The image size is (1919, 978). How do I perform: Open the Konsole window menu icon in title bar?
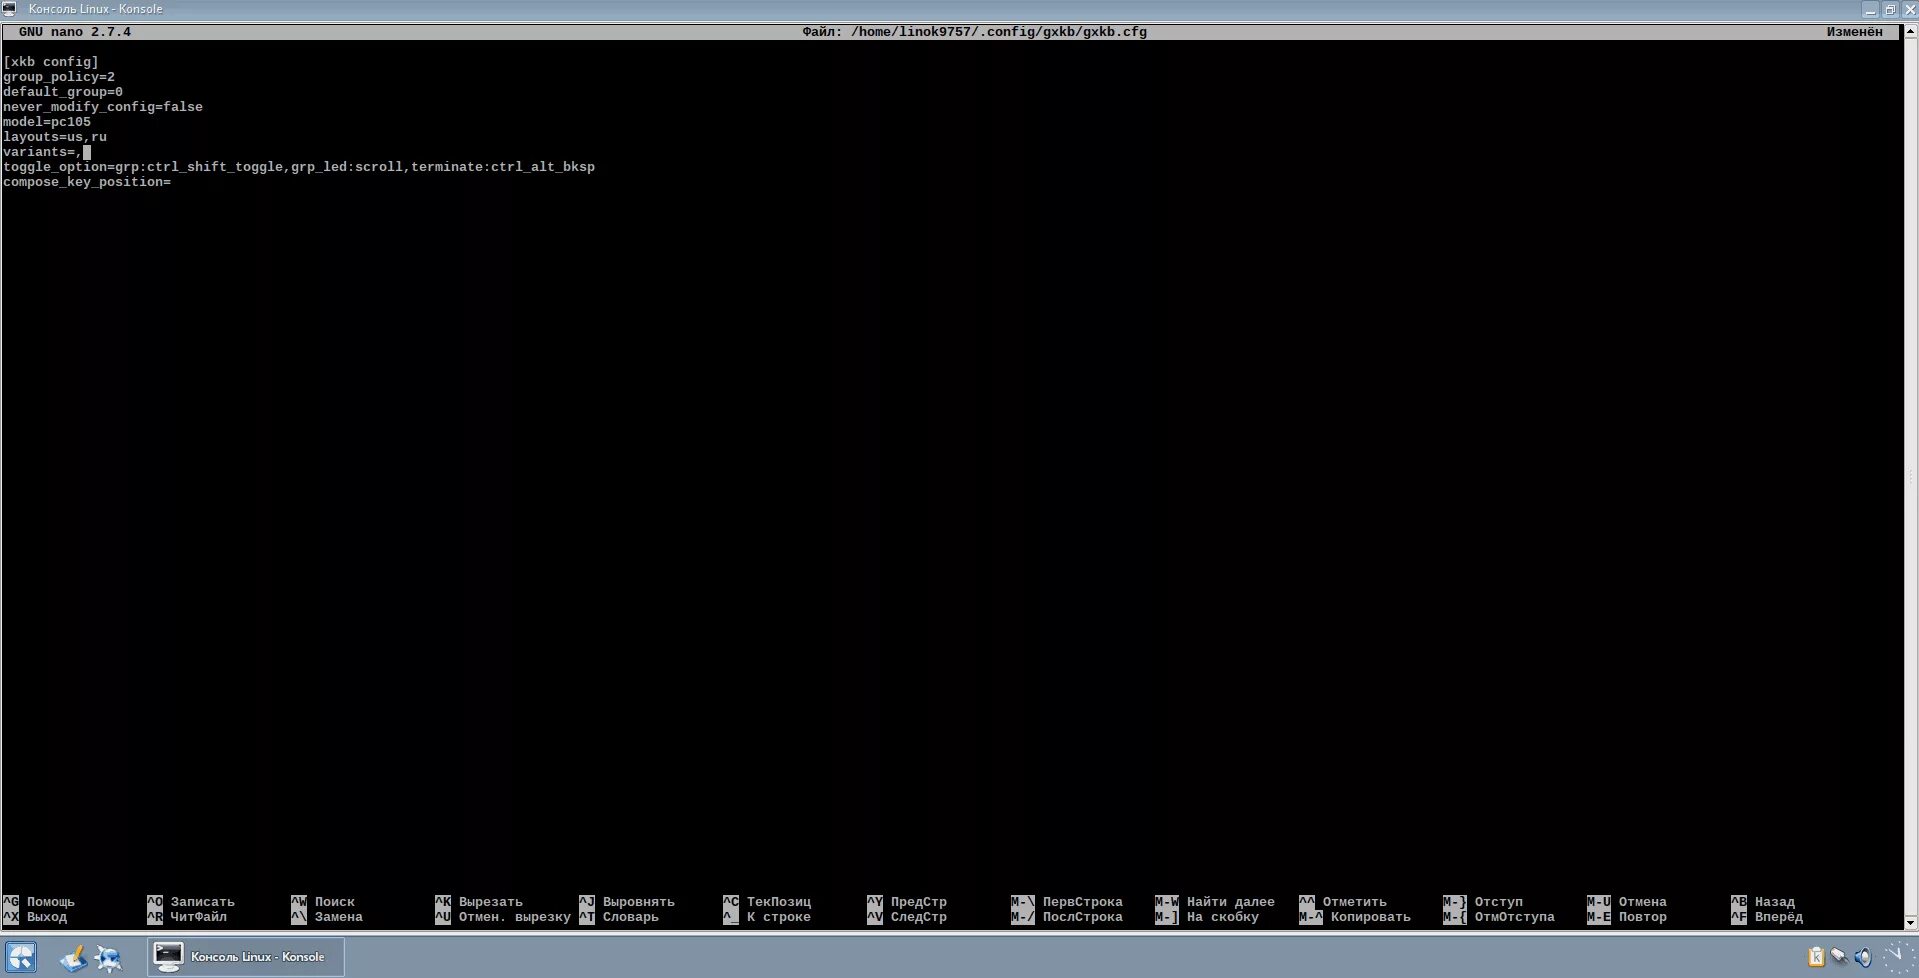pos(10,9)
